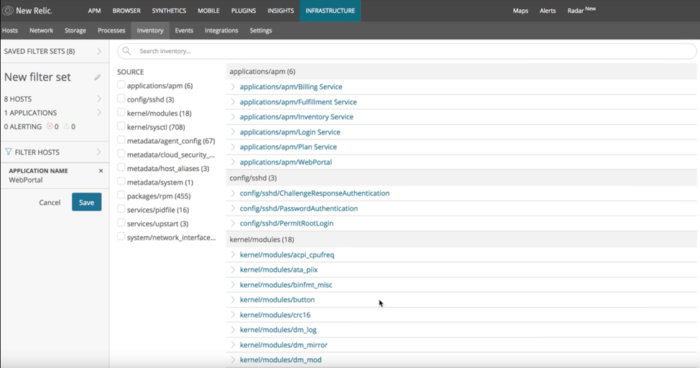Click the search magnifier icon
This screenshot has height=368, width=700.
[x=127, y=51]
